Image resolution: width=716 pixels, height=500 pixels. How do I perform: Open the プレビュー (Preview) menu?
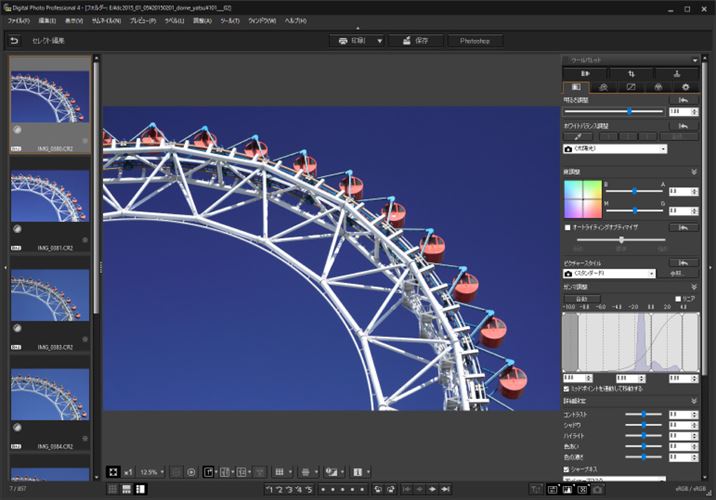coord(142,21)
